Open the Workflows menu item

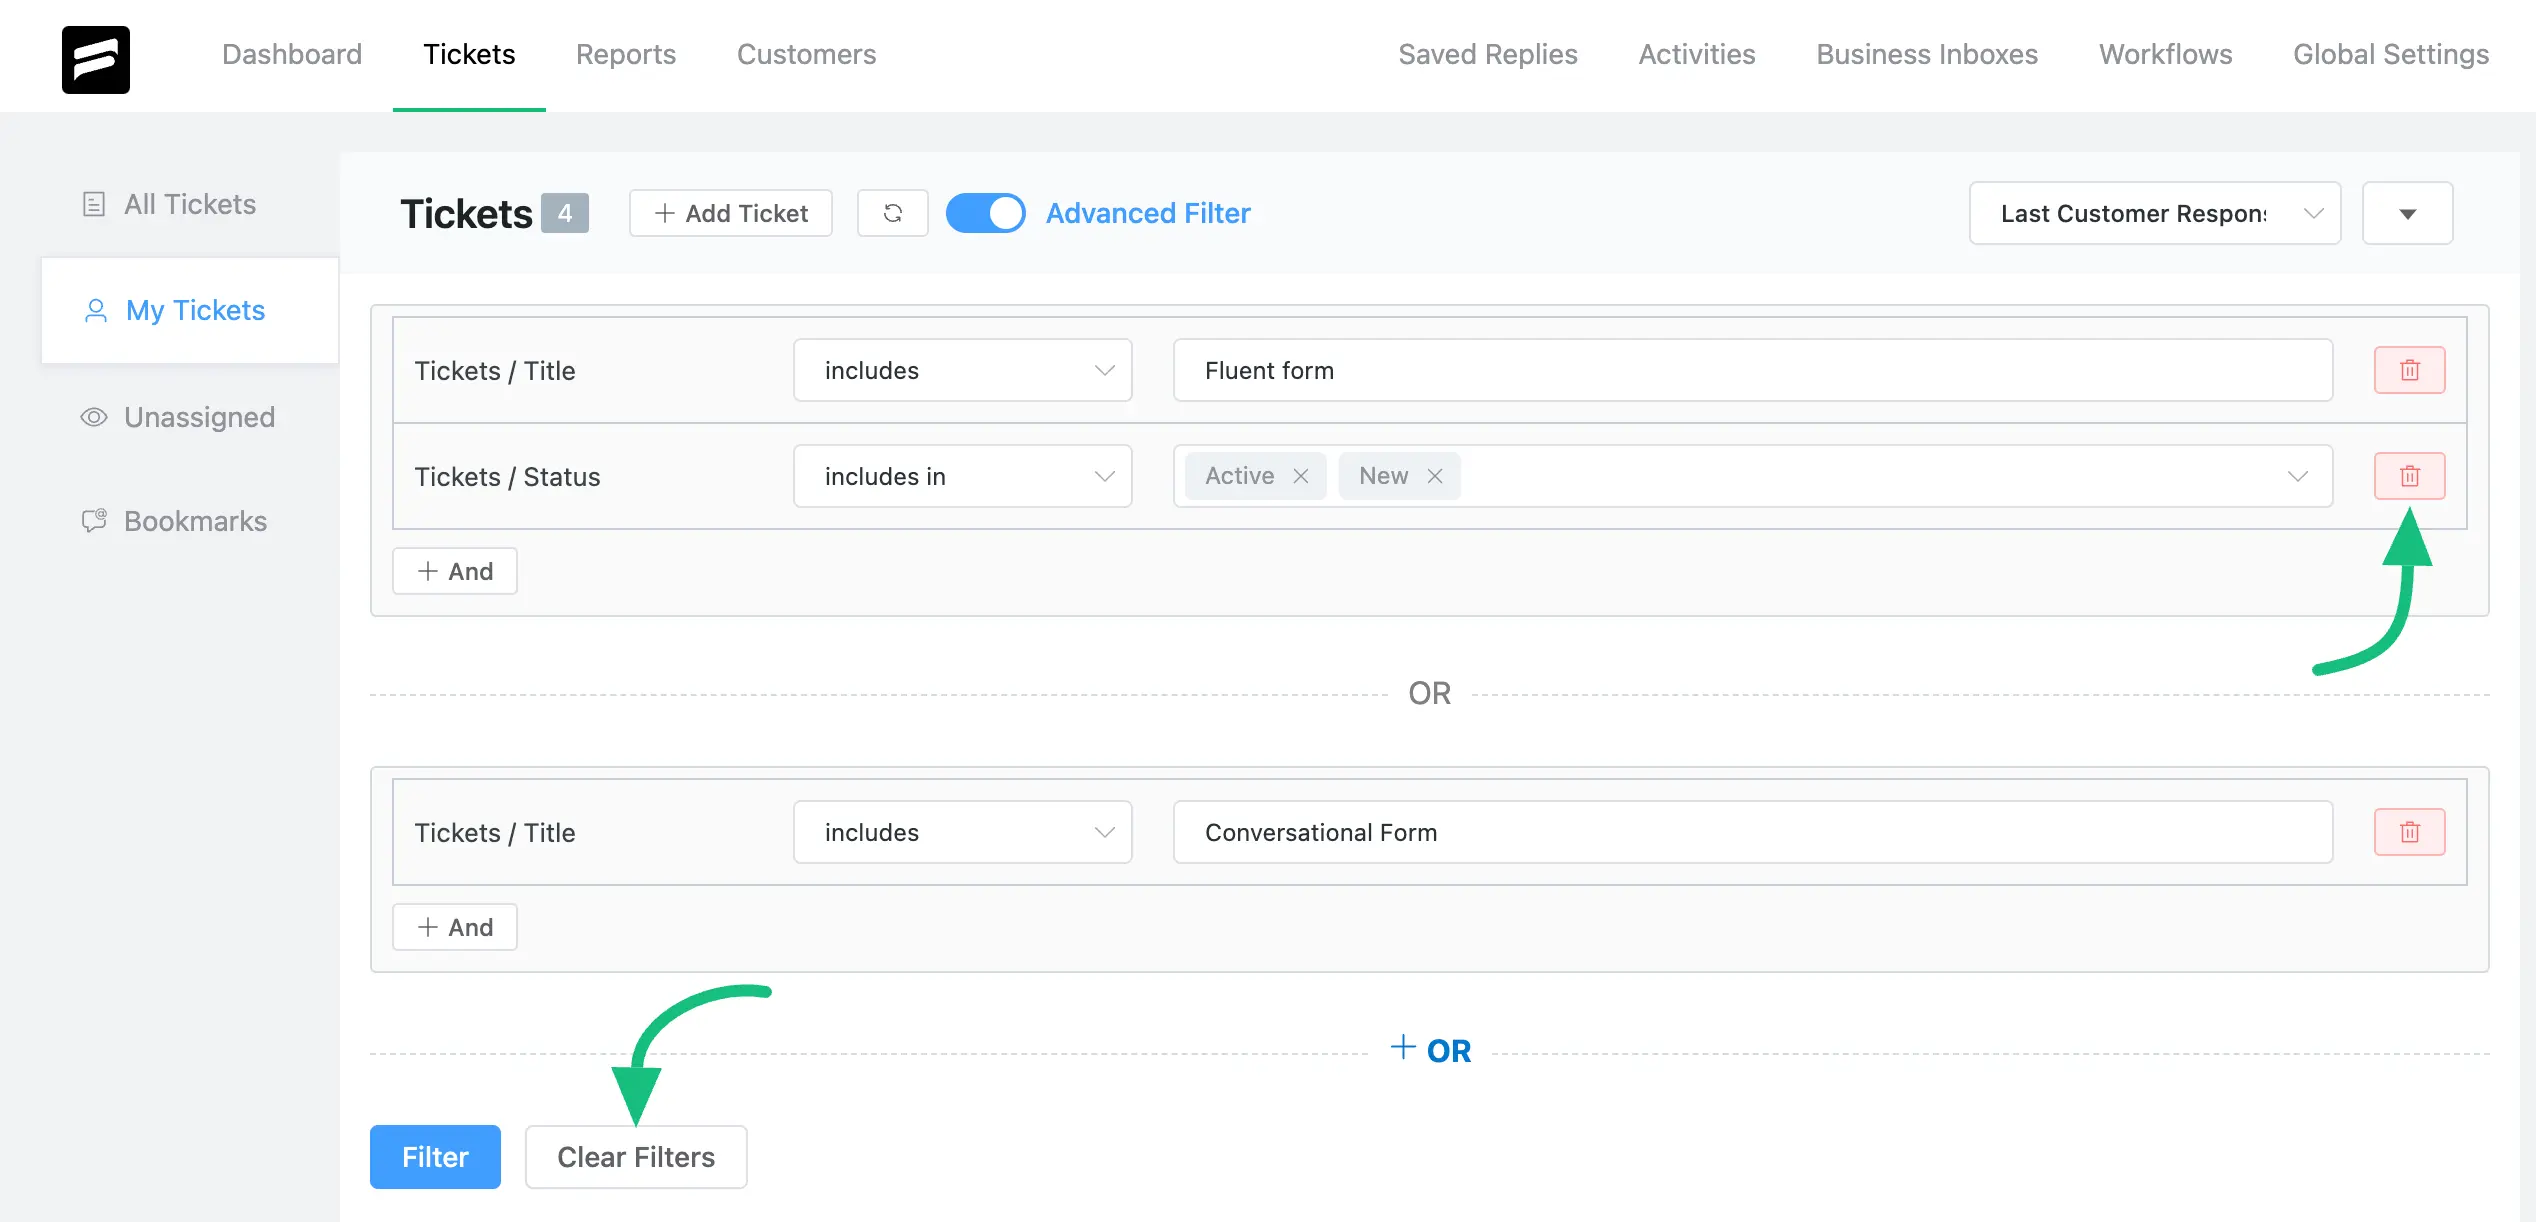(2166, 54)
